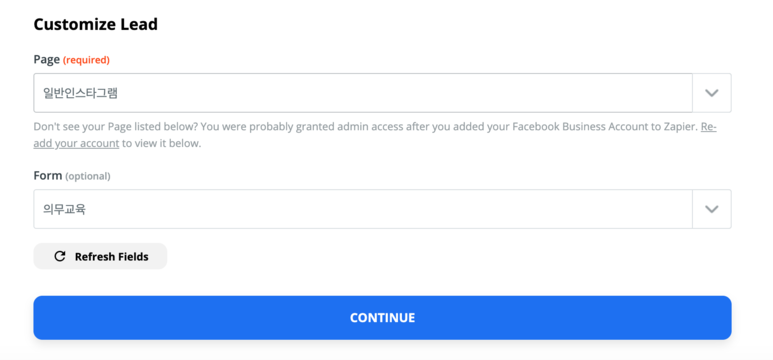Click the gray (optional) tag

[88, 176]
